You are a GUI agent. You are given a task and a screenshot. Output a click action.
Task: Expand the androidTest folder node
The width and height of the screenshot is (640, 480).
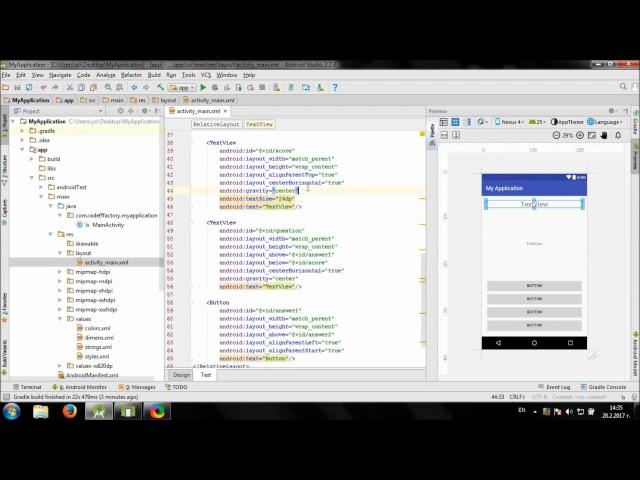(x=41, y=187)
